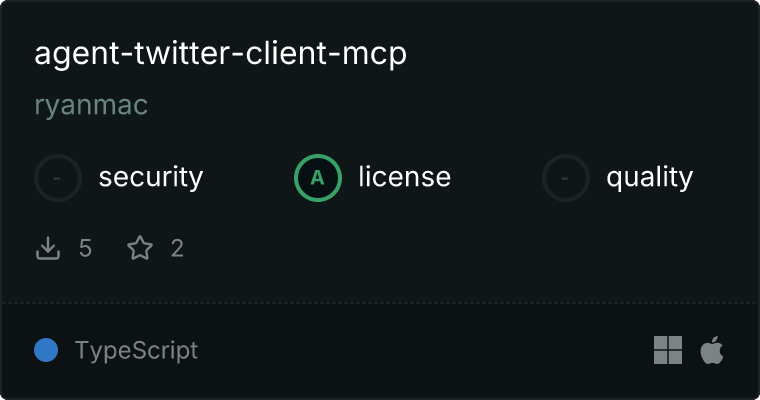Click the letter A in license badge
760x400 pixels.
point(317,178)
